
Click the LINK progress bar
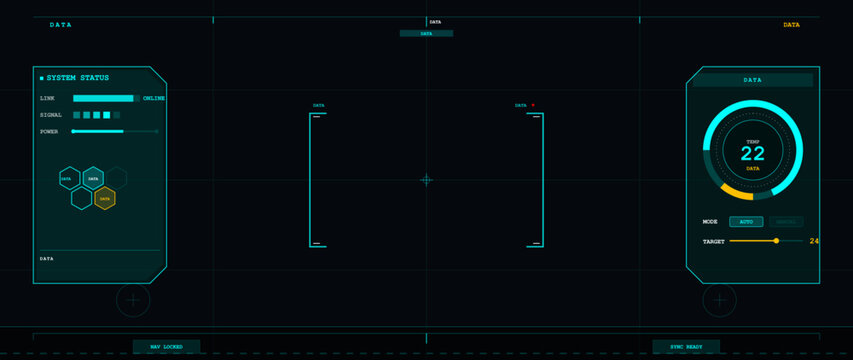(107, 98)
